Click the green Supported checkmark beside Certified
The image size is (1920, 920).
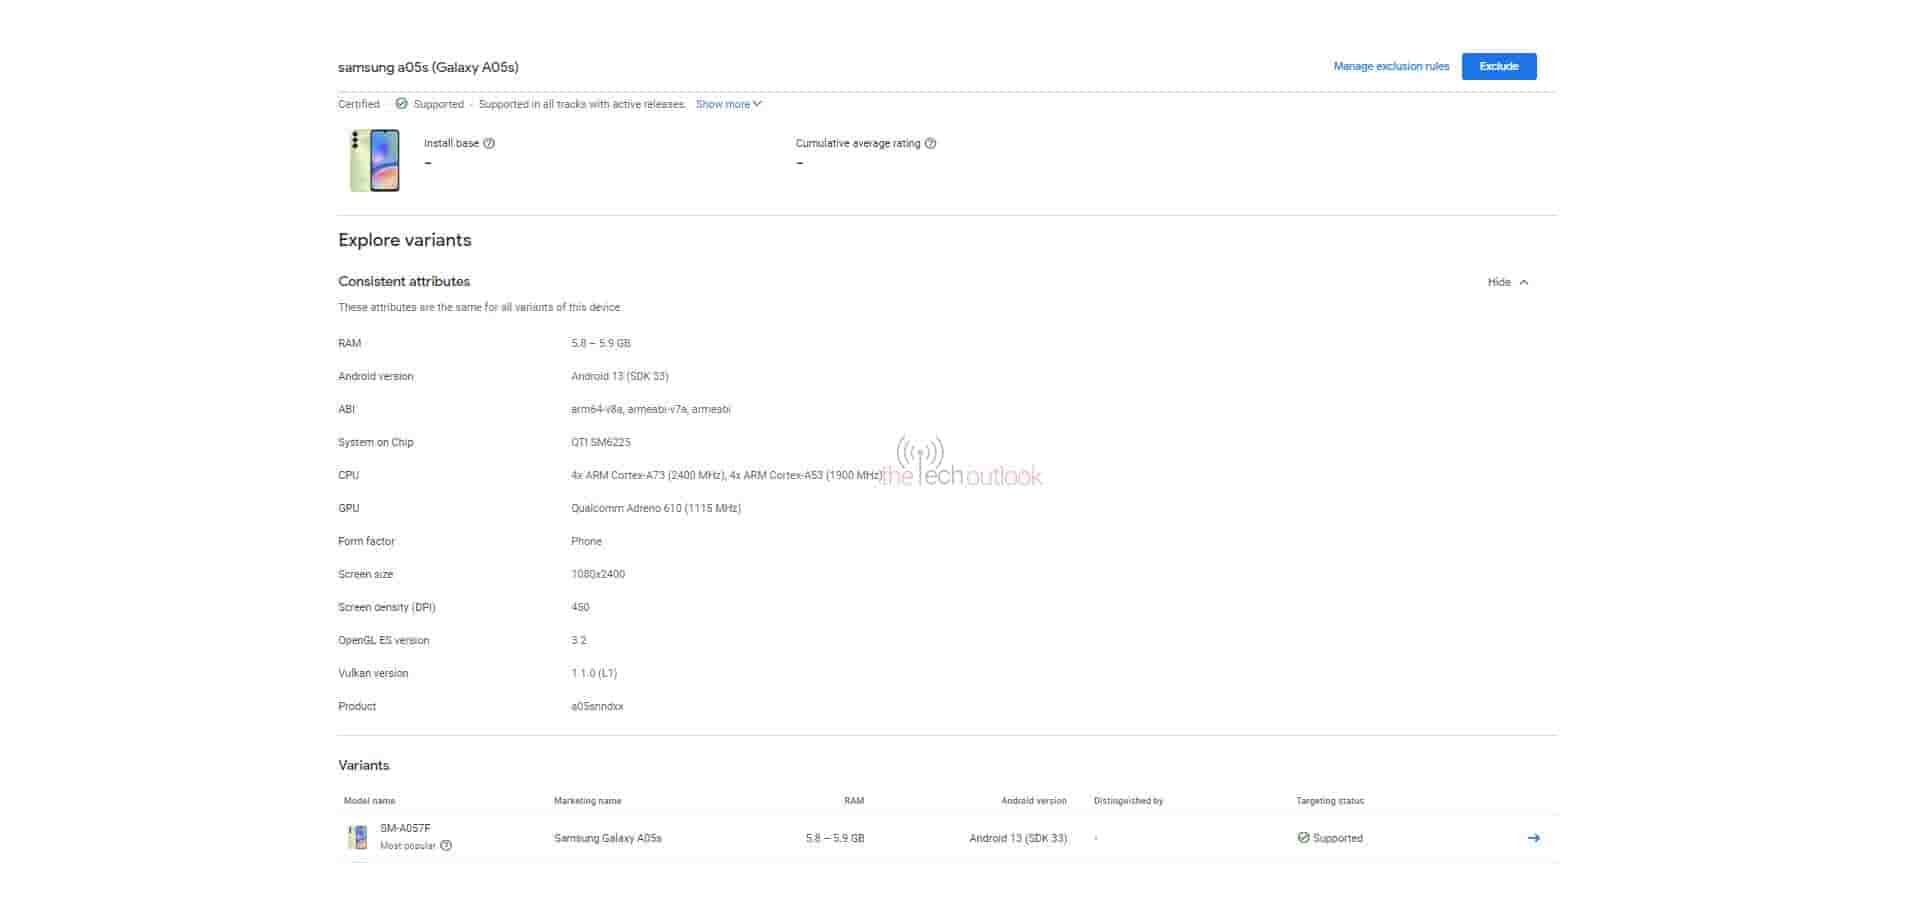401,104
